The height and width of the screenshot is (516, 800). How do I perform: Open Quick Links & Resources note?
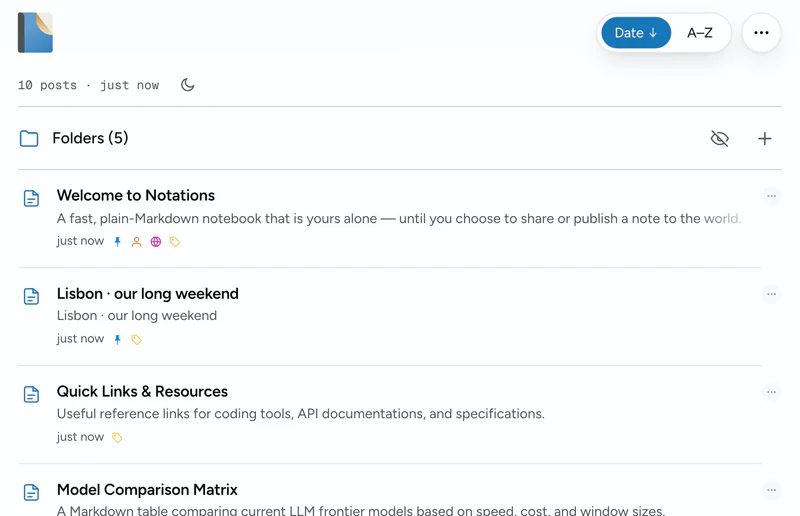[142, 391]
